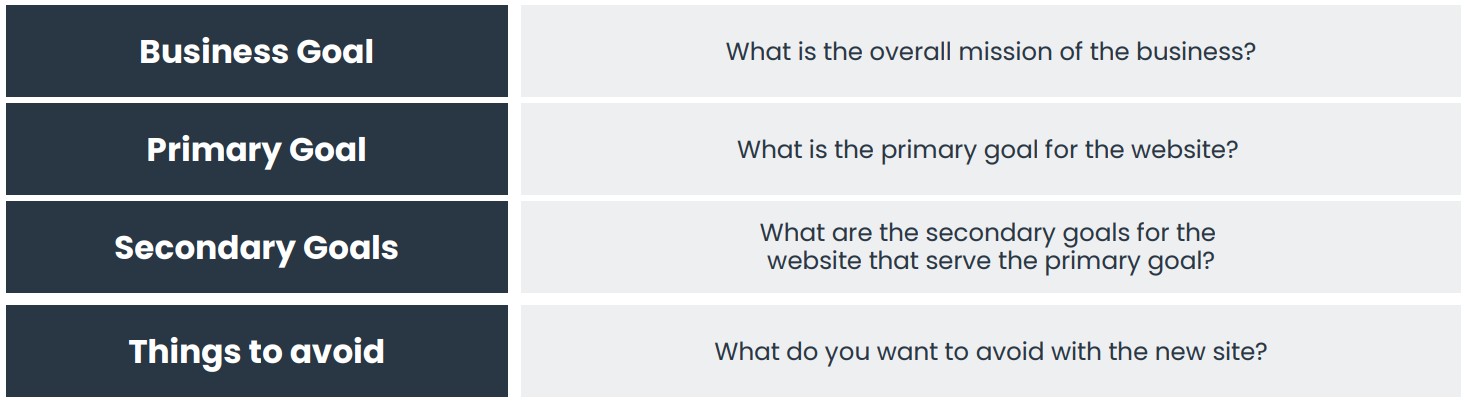Click the line "website that serve the primary goal?"

(x=987, y=262)
